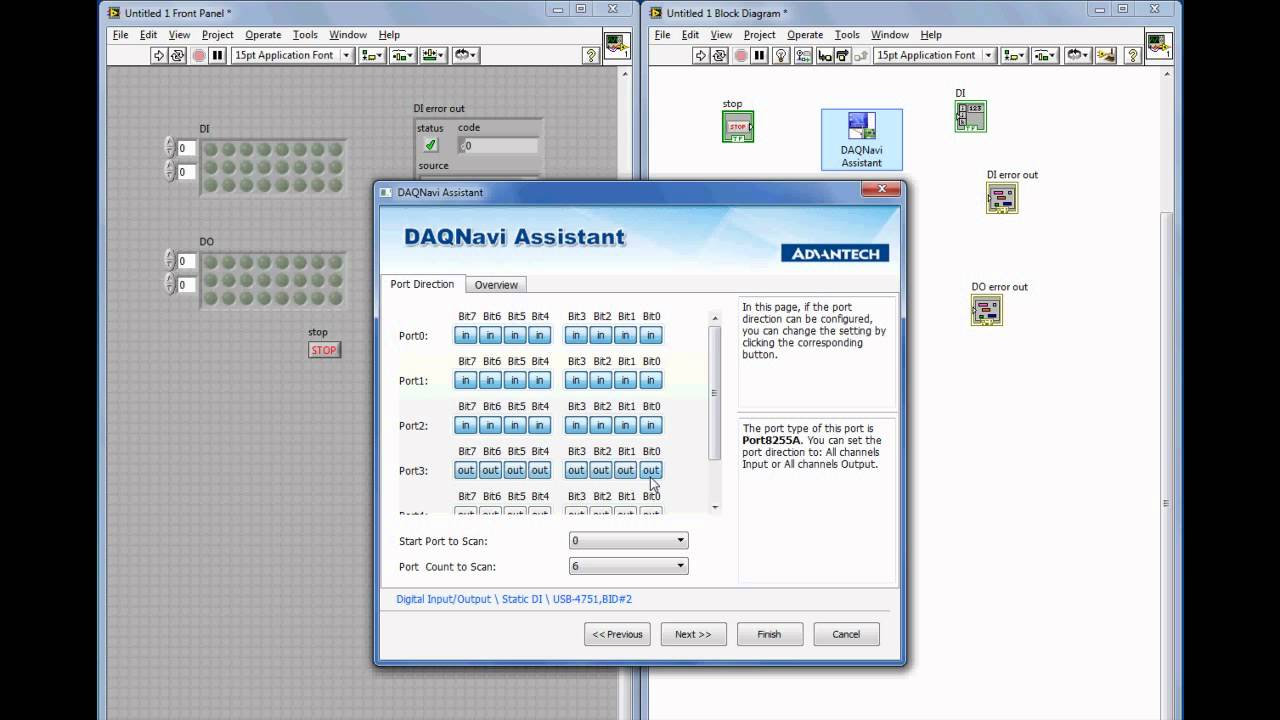This screenshot has height=720, width=1280.
Task: Click Run arrow in Block Diagram toolbar
Action: (x=701, y=55)
